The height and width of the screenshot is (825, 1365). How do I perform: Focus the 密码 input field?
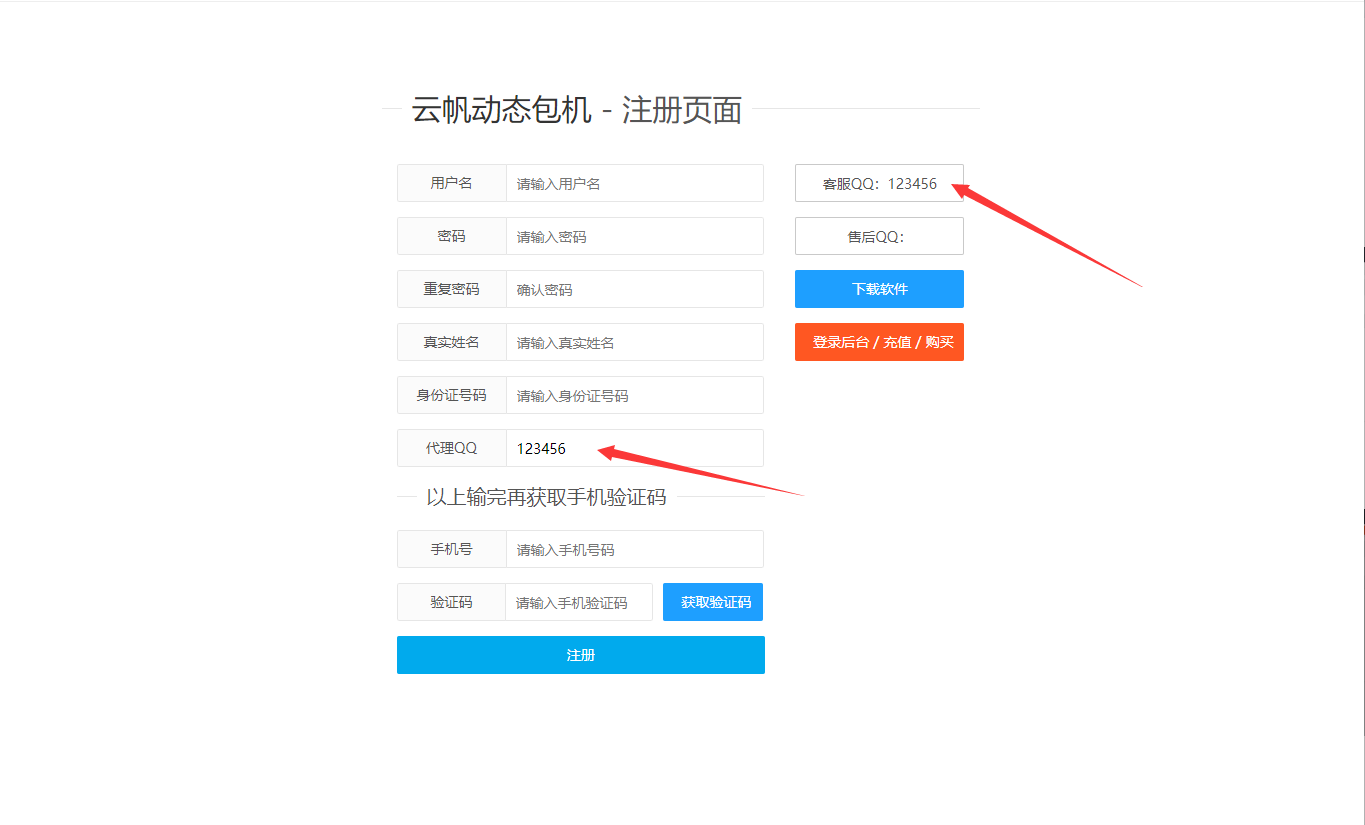click(x=635, y=236)
